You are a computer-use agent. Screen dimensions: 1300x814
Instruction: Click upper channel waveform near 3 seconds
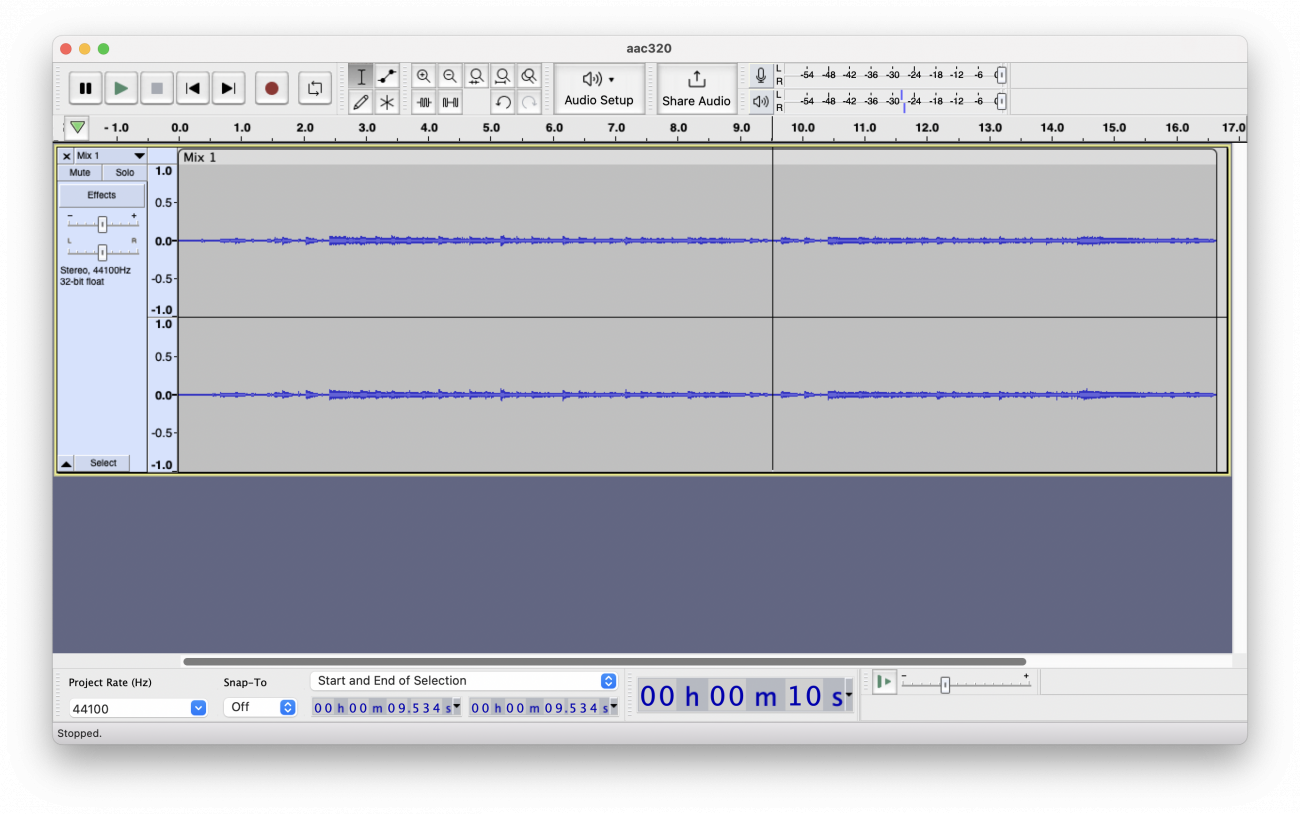coord(367,241)
